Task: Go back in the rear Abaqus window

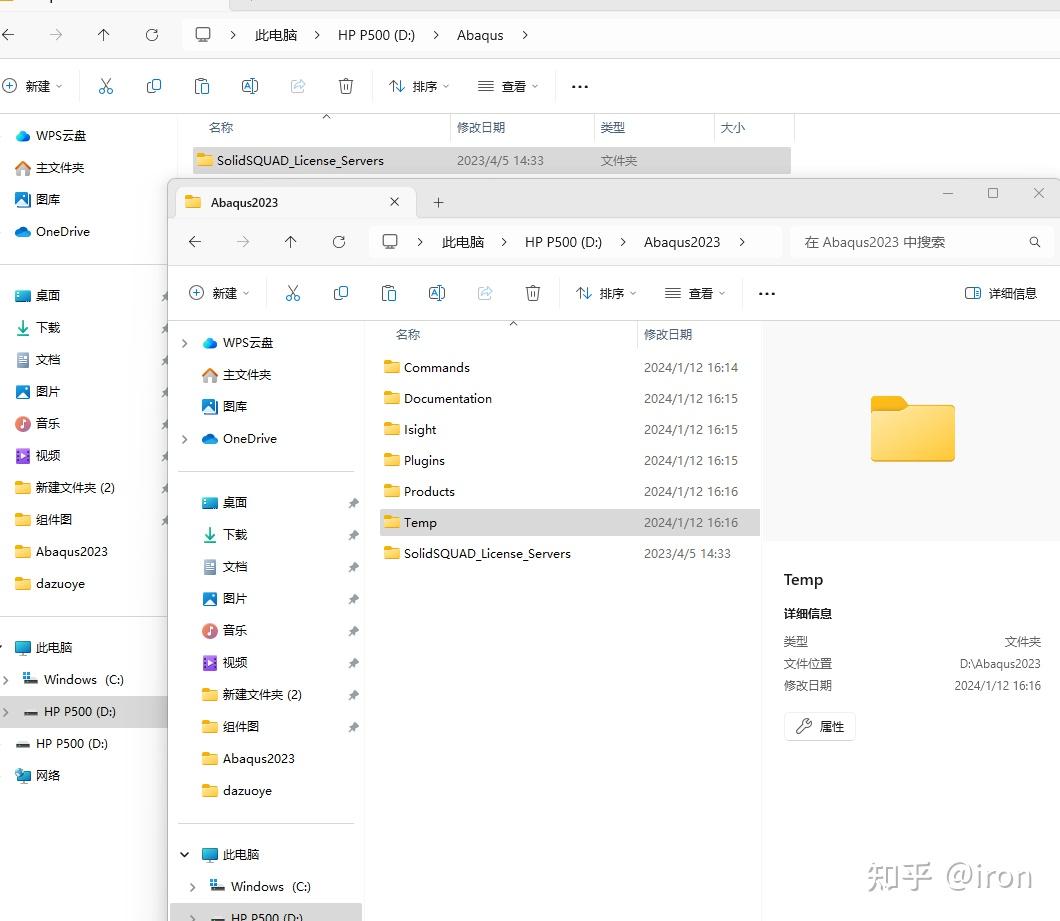Action: tap(8, 34)
